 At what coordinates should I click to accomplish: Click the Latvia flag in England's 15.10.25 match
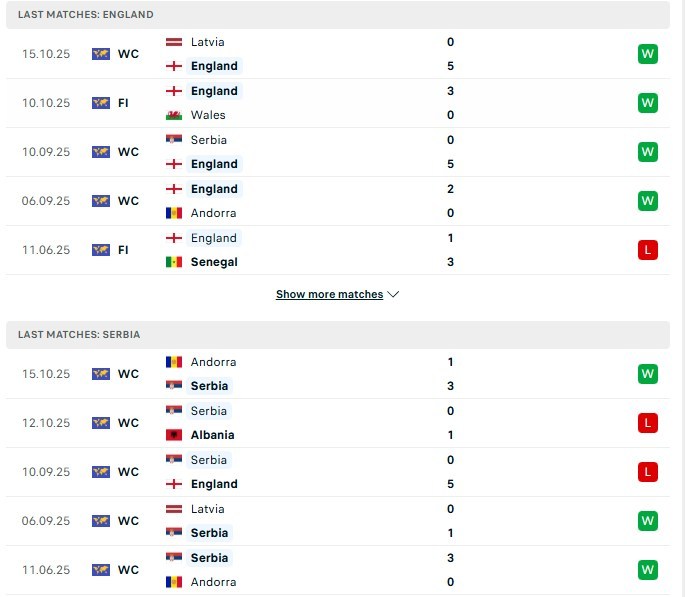pyautogui.click(x=173, y=42)
